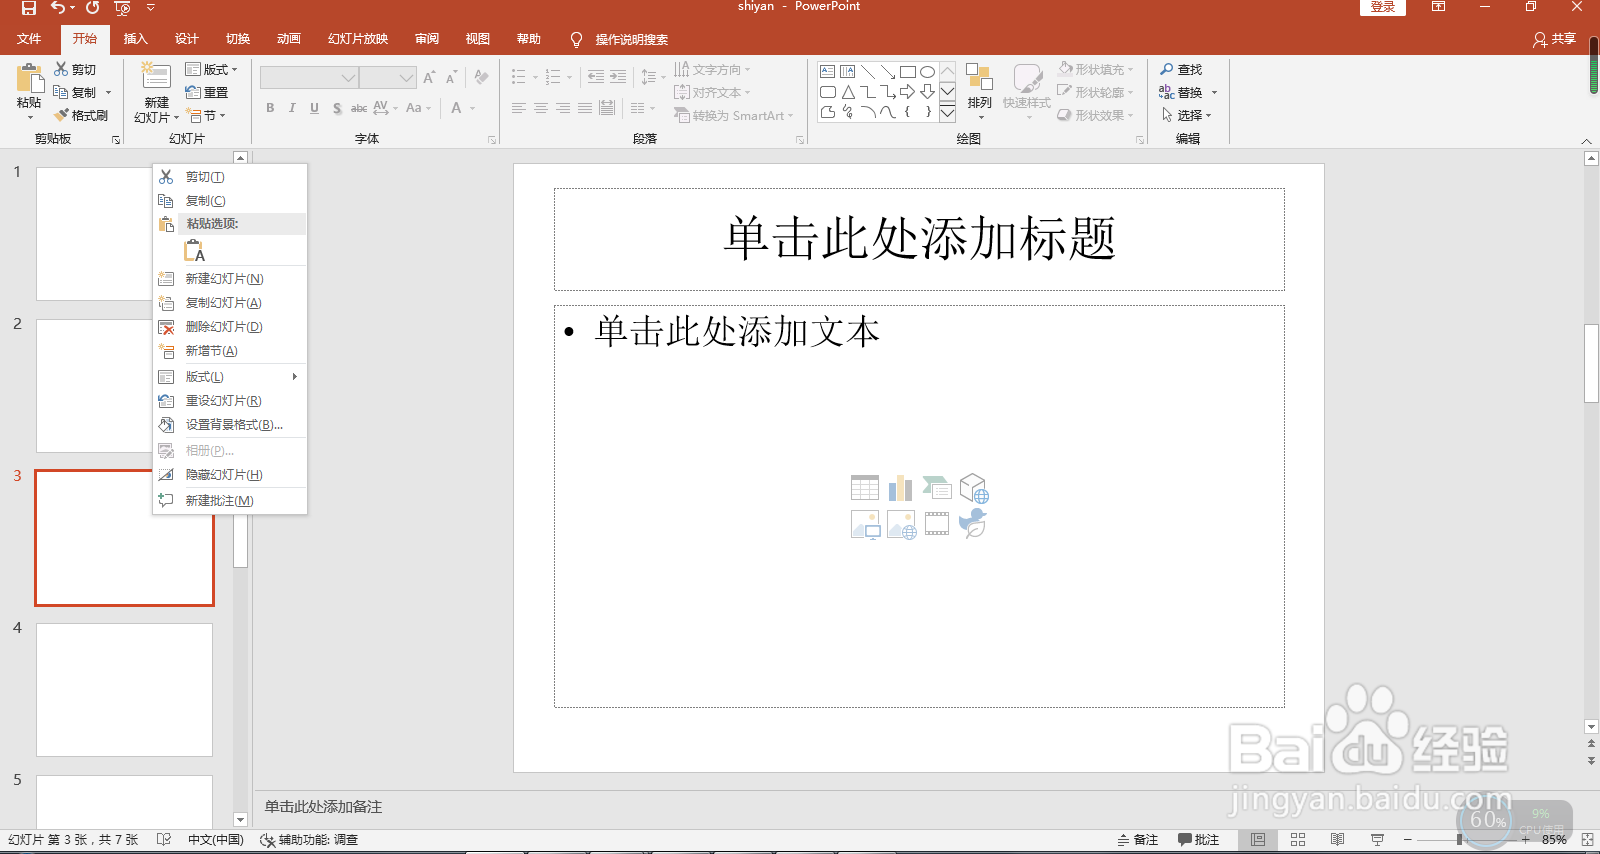Image resolution: width=1600 pixels, height=854 pixels.
Task: Open the font size combo box
Action: click(x=388, y=77)
